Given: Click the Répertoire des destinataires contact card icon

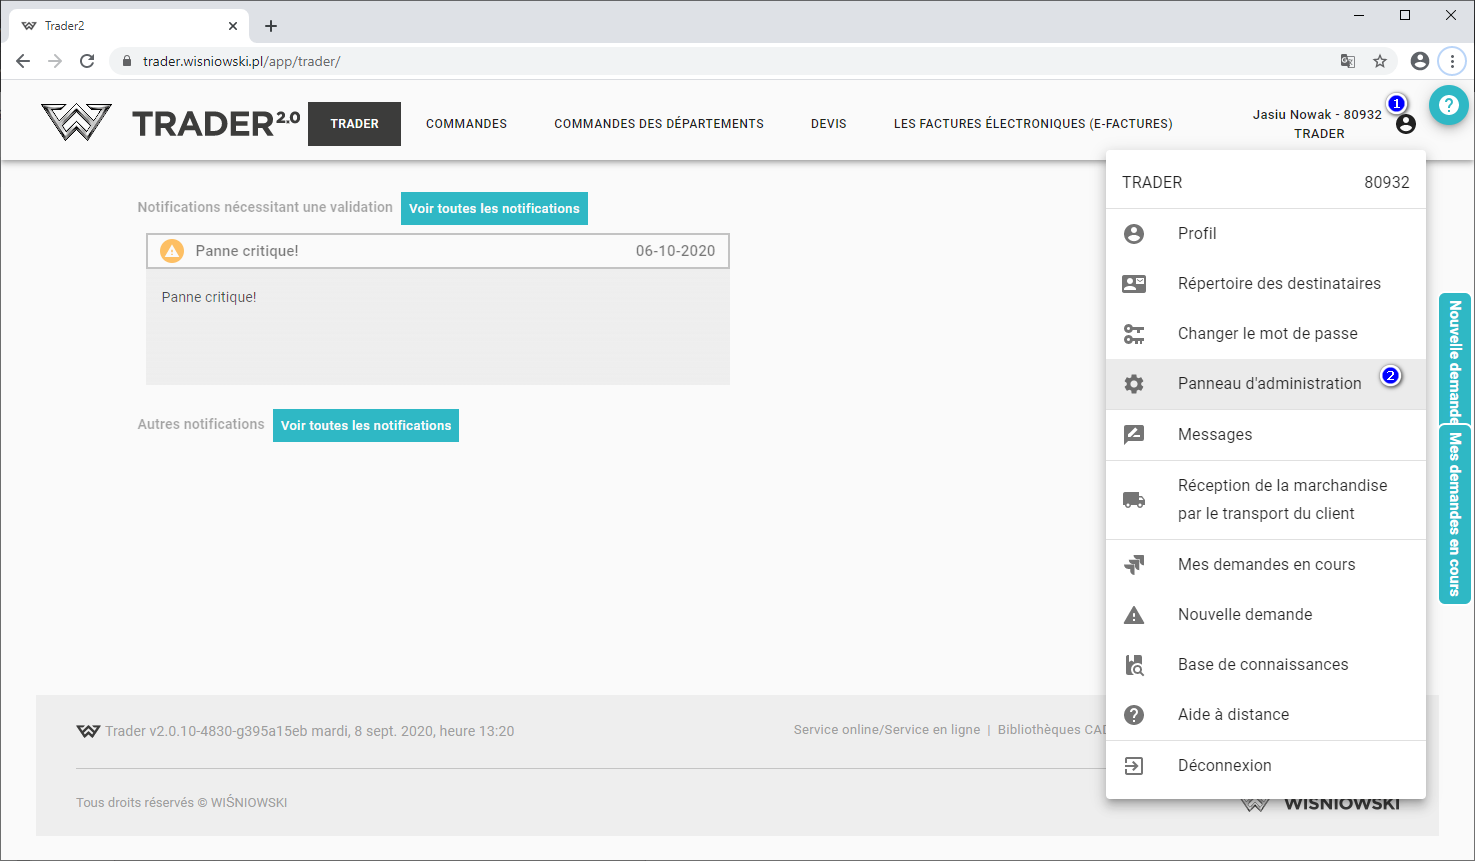Looking at the screenshot, I should tap(1134, 283).
